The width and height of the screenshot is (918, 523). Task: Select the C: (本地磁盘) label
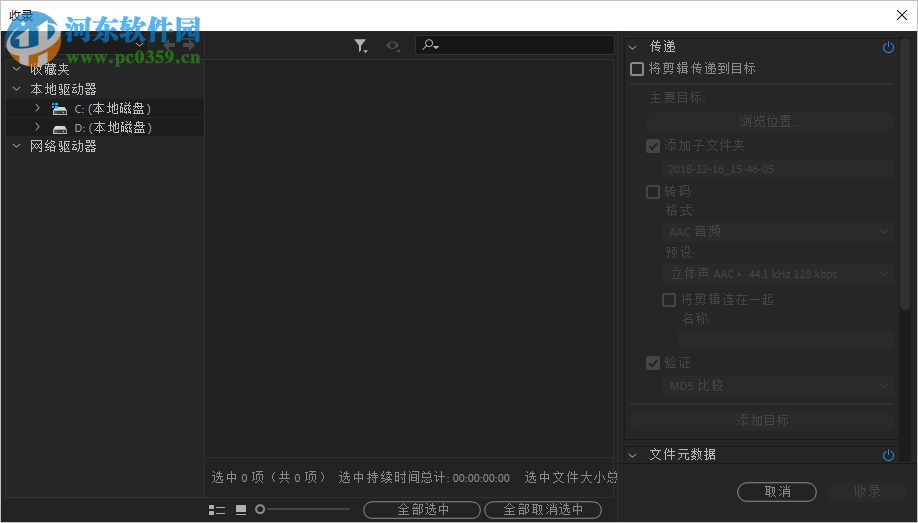pyautogui.click(x=112, y=109)
